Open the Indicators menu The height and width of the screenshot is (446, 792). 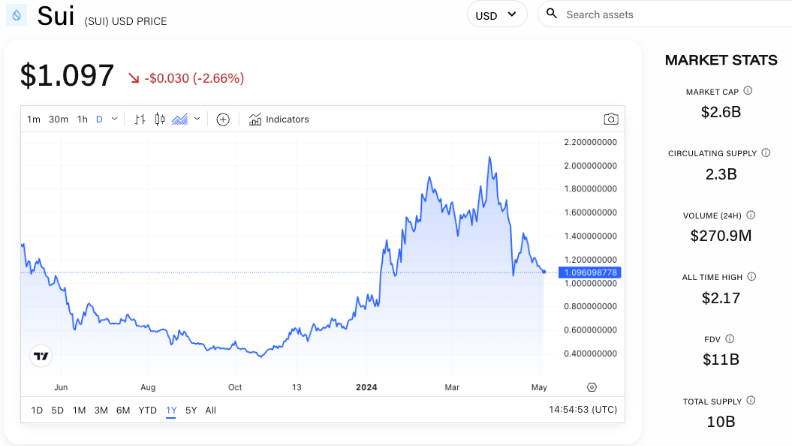coord(279,119)
